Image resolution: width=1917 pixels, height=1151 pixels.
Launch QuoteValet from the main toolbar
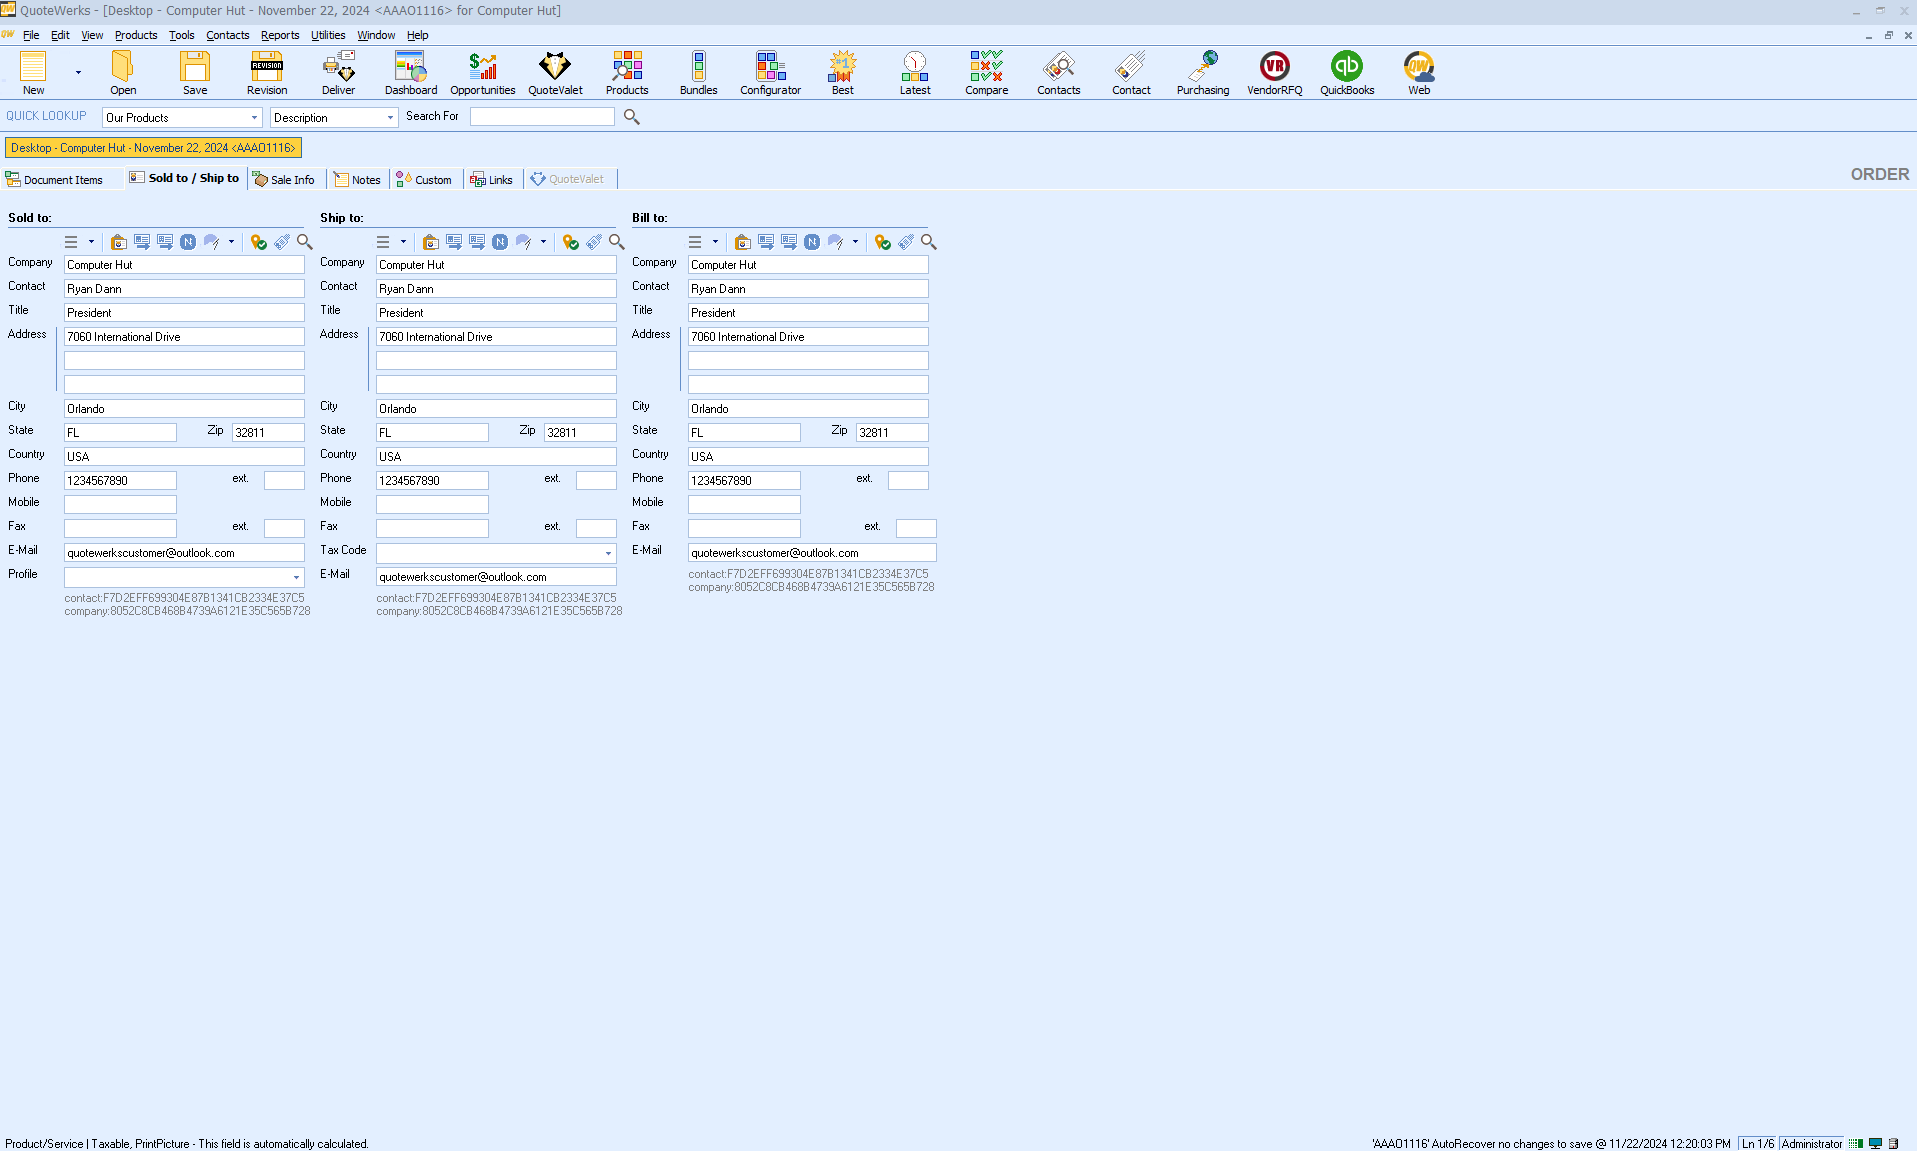(555, 73)
